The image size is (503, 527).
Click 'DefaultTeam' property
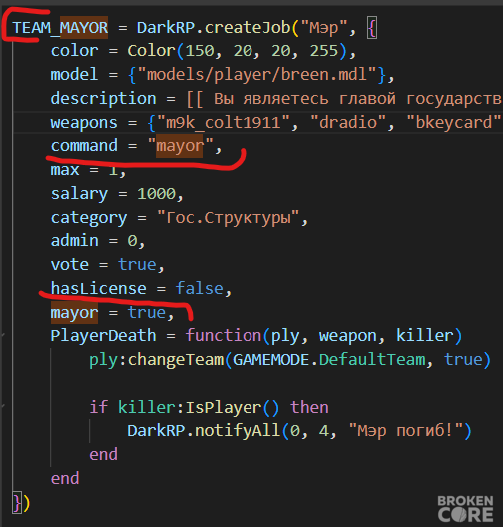click(x=372, y=360)
